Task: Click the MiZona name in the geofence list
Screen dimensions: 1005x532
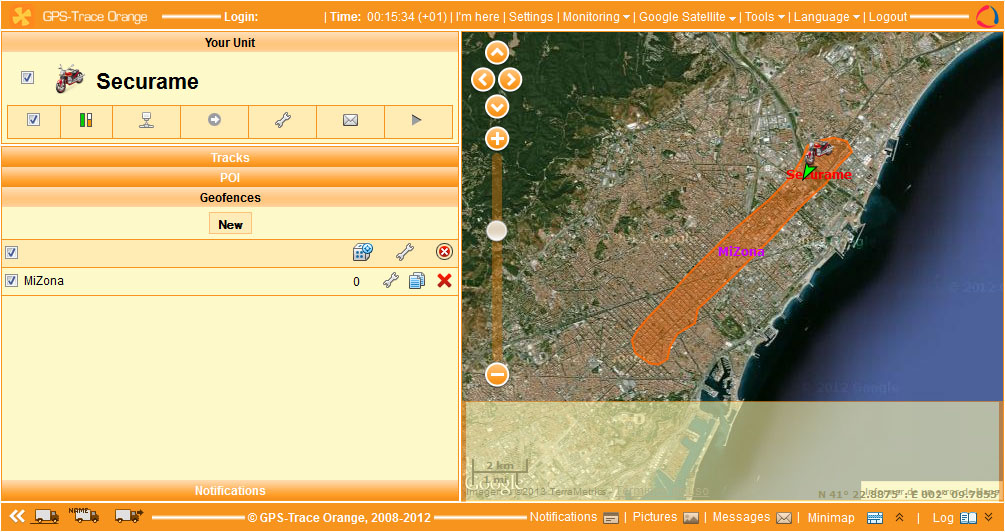Action: pyautogui.click(x=44, y=281)
